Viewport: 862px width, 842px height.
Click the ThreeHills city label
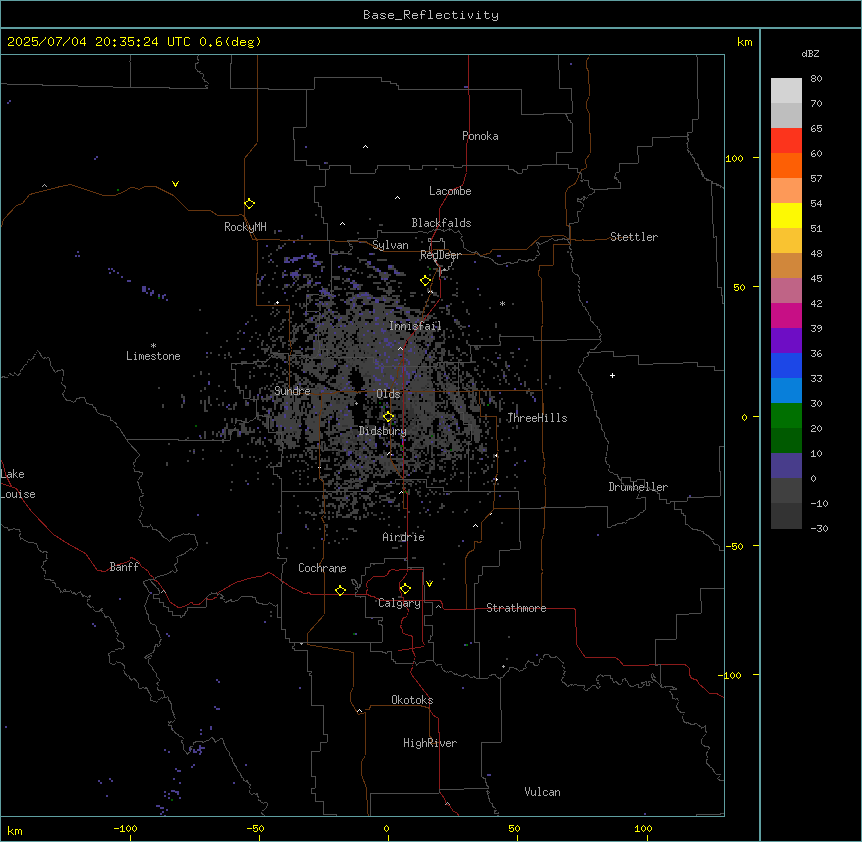coord(537,418)
